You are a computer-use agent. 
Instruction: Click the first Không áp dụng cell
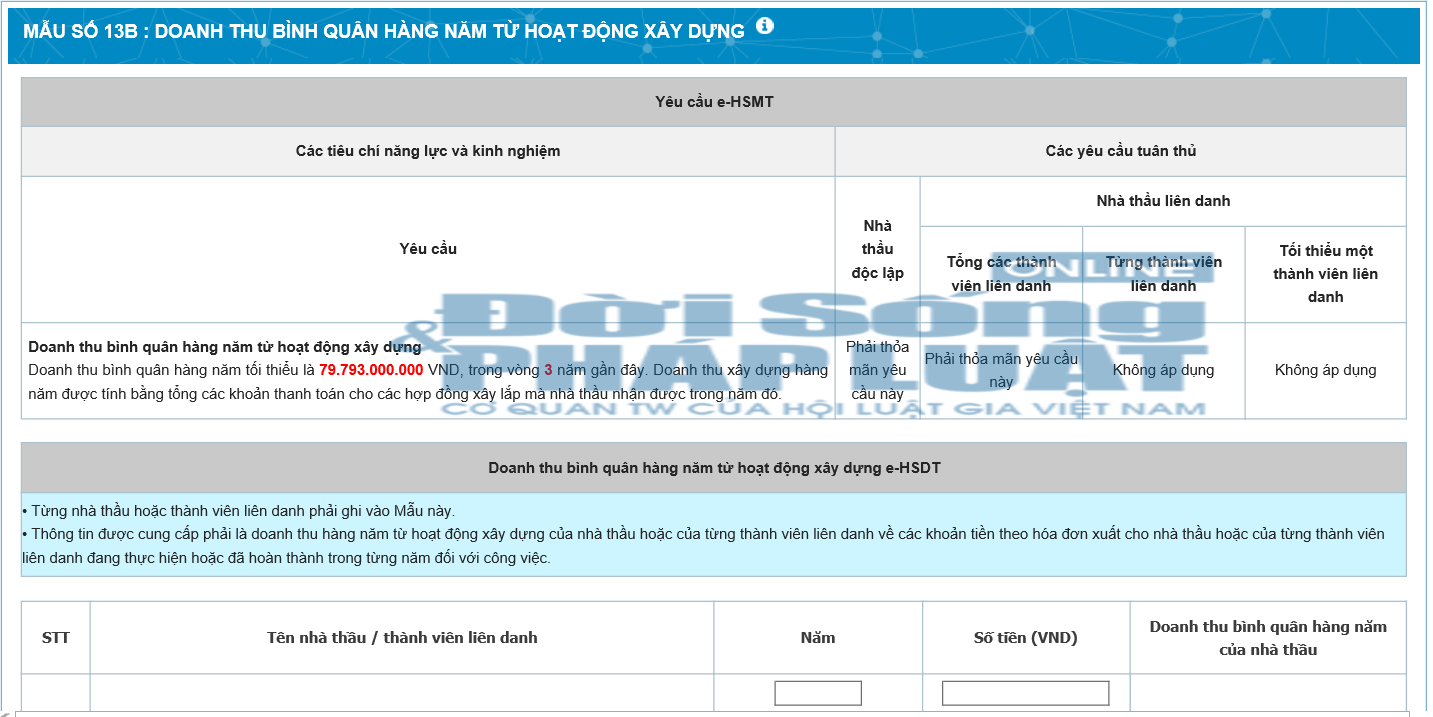click(x=1163, y=369)
